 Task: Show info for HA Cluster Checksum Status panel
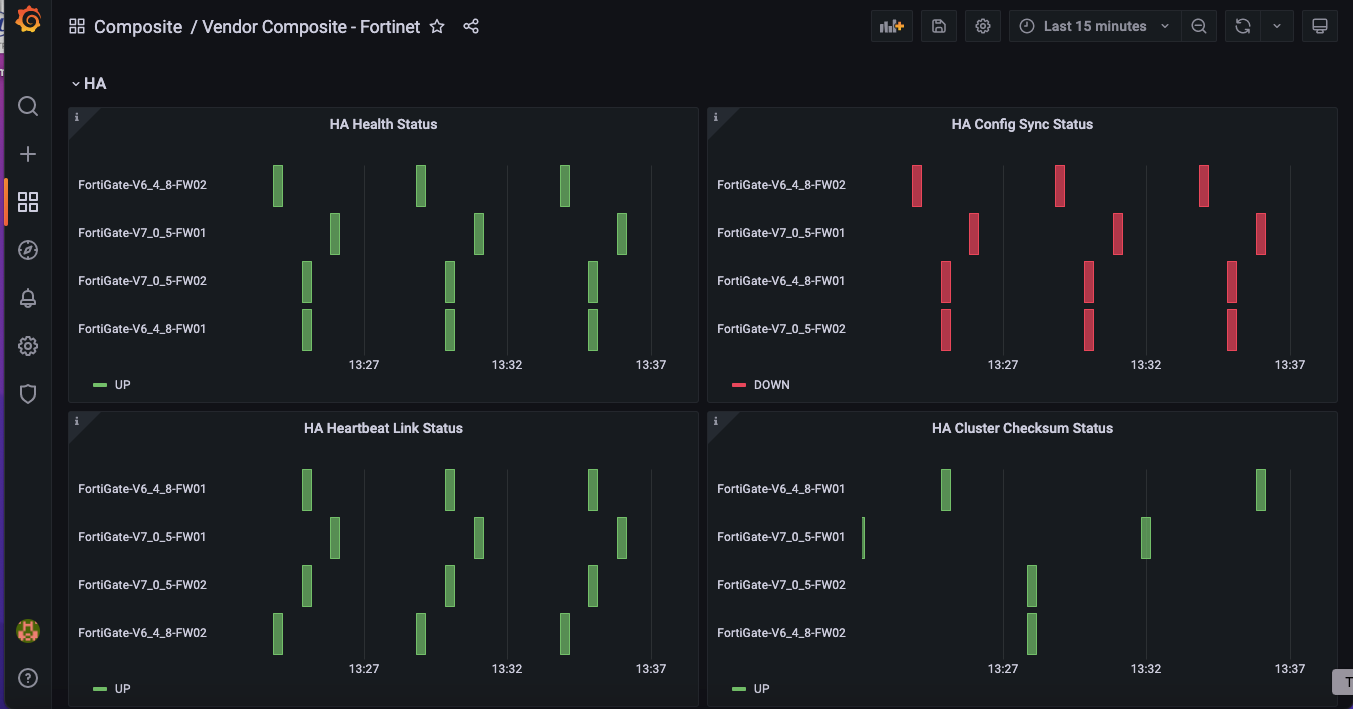pyautogui.click(x=716, y=421)
